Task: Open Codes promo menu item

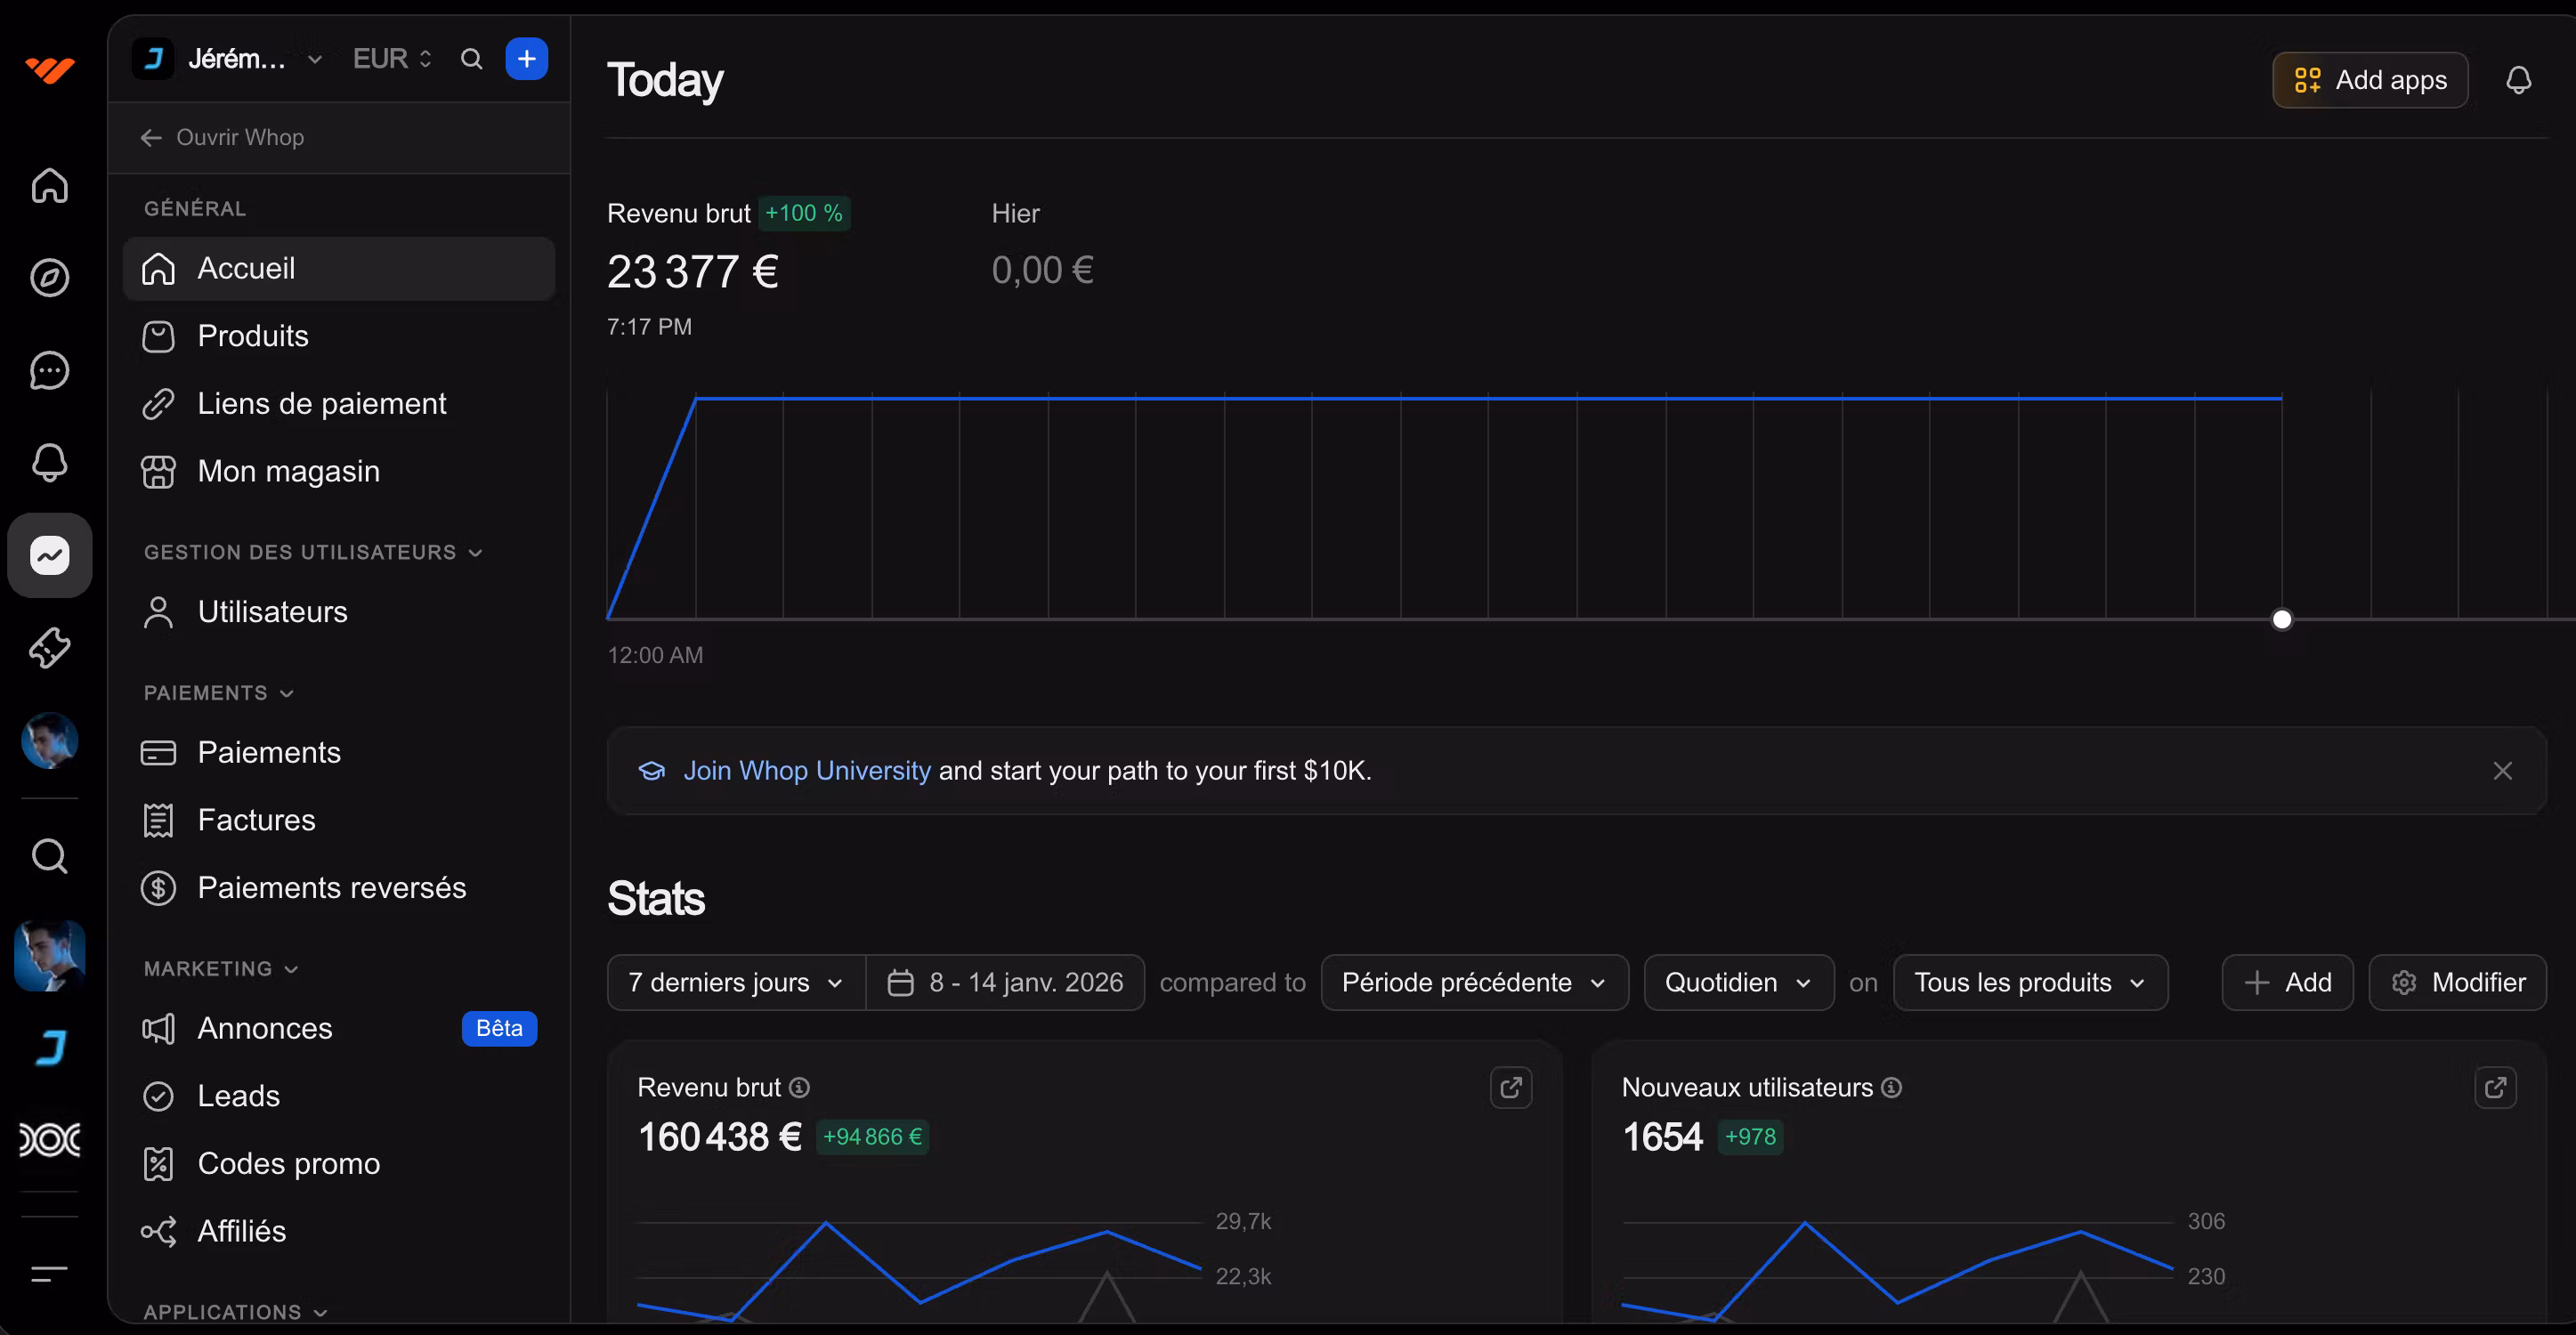Action: point(288,1163)
